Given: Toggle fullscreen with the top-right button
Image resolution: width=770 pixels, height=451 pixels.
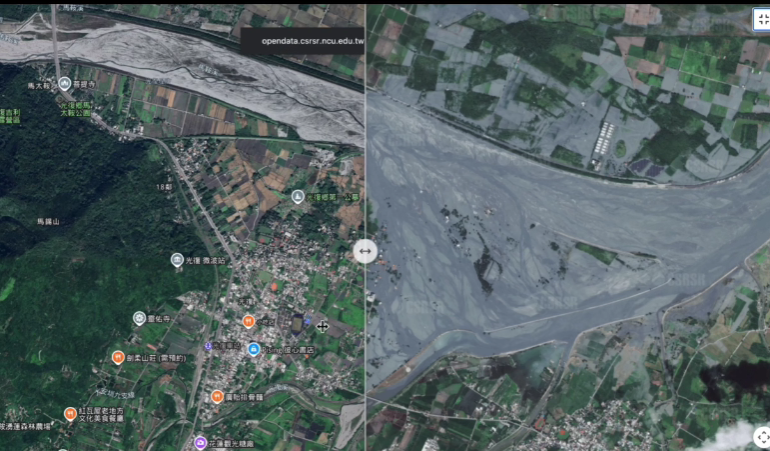Looking at the screenshot, I should click(760, 19).
